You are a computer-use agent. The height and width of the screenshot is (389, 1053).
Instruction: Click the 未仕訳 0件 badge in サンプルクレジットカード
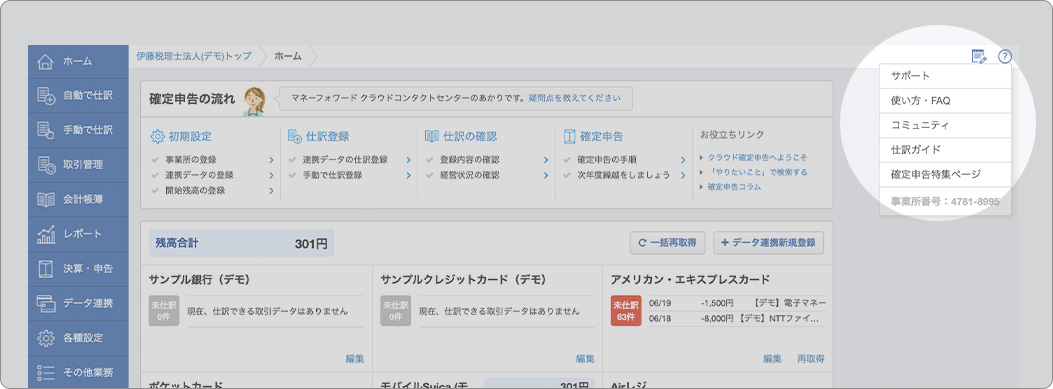coord(395,311)
